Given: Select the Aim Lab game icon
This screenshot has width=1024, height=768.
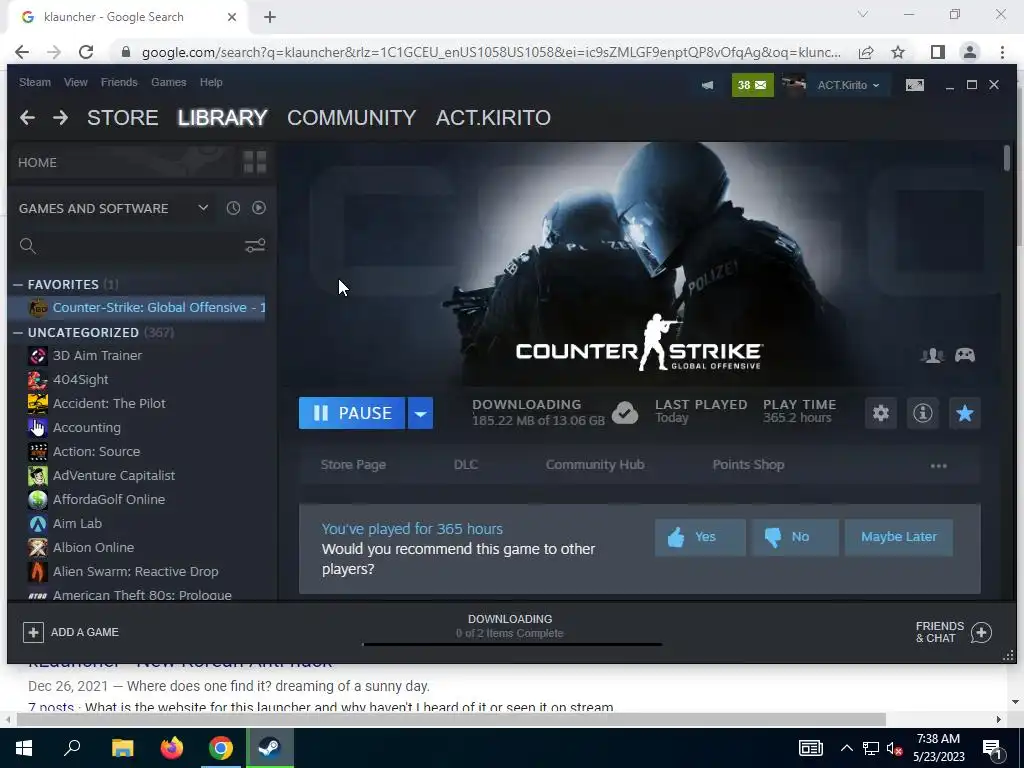Looking at the screenshot, I should pos(38,523).
